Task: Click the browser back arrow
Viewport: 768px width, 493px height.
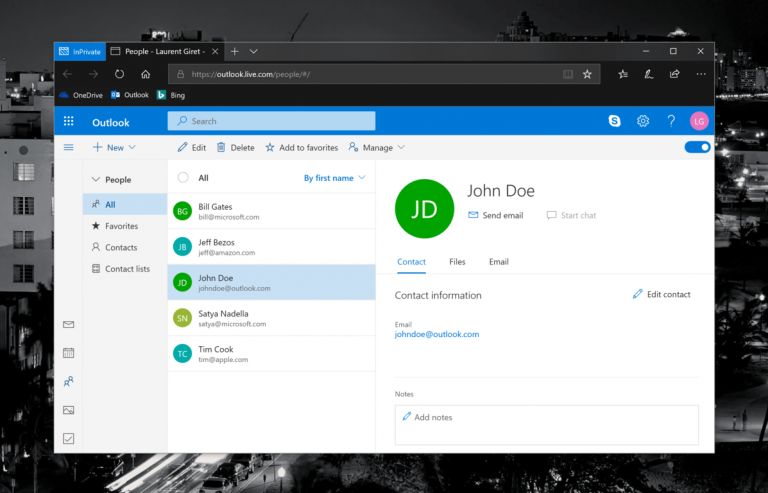Action: [68, 74]
